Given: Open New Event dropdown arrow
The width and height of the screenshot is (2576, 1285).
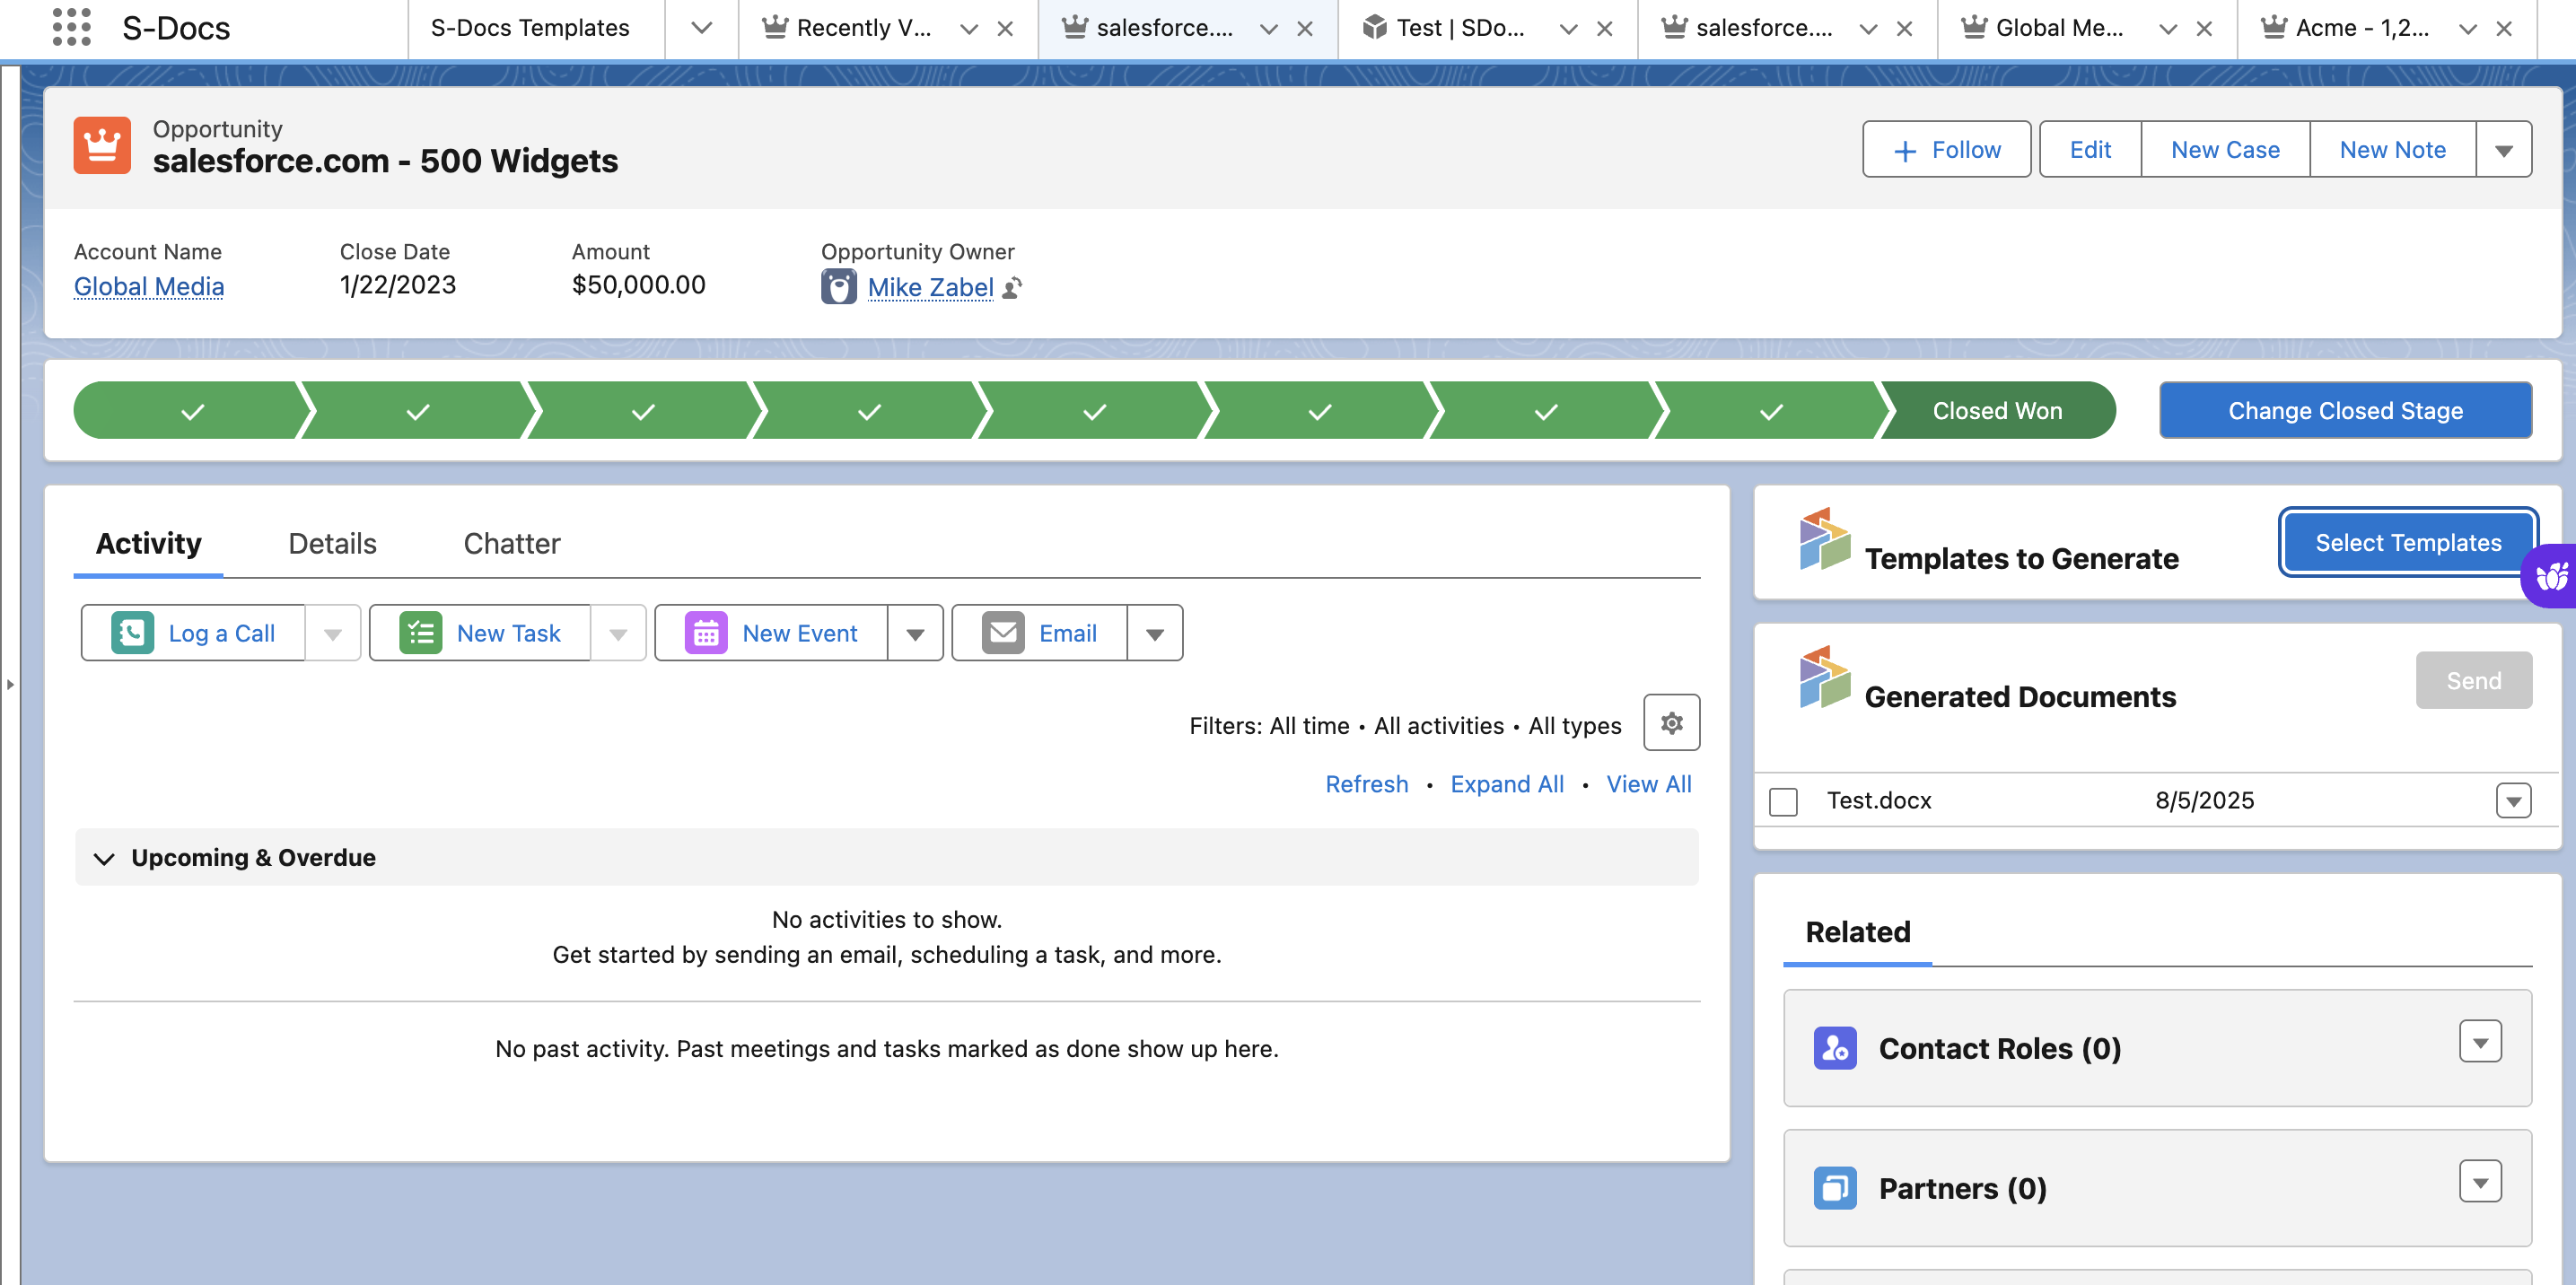Looking at the screenshot, I should pos(915,633).
